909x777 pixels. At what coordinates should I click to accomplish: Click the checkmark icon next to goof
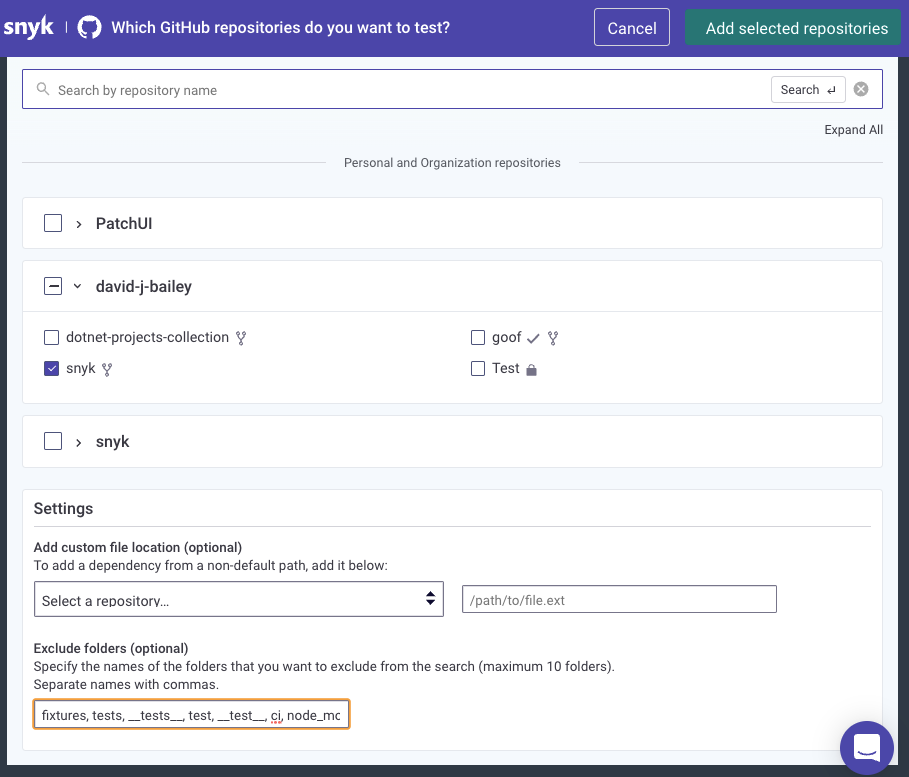tap(533, 338)
